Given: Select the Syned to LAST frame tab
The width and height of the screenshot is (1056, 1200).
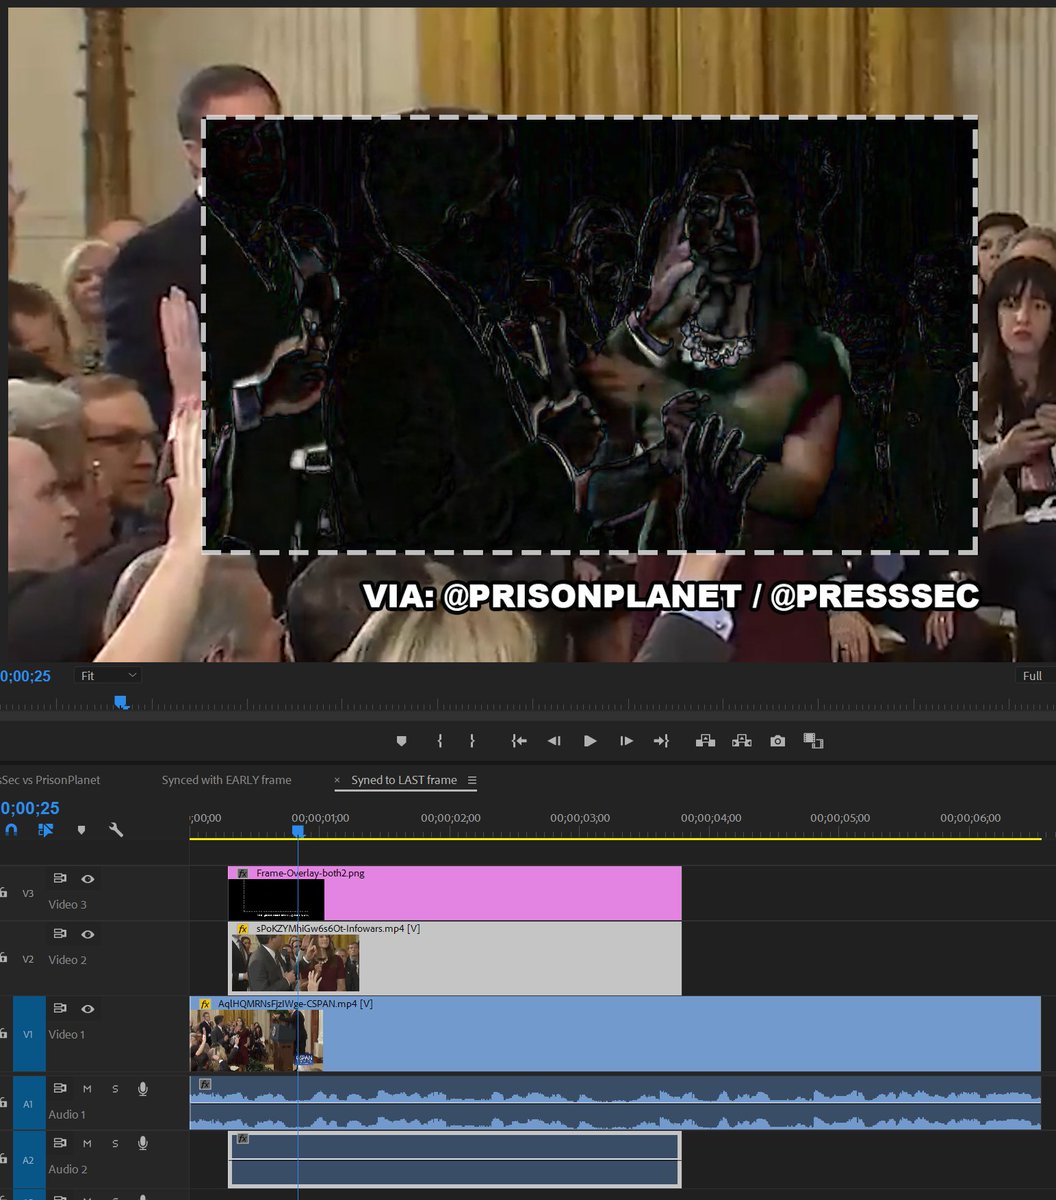Looking at the screenshot, I should click(x=403, y=780).
